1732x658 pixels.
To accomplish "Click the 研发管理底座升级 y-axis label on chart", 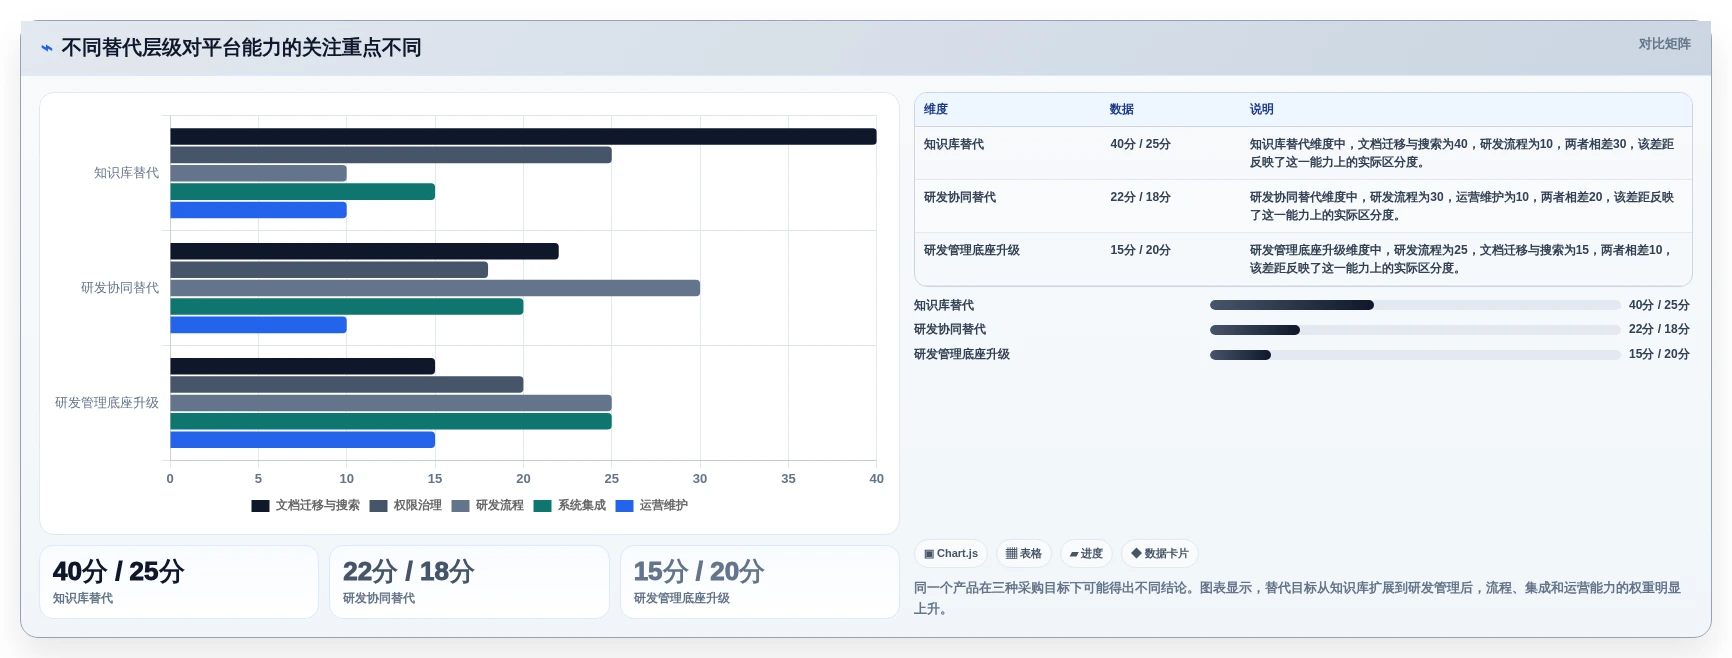I will click(x=107, y=403).
